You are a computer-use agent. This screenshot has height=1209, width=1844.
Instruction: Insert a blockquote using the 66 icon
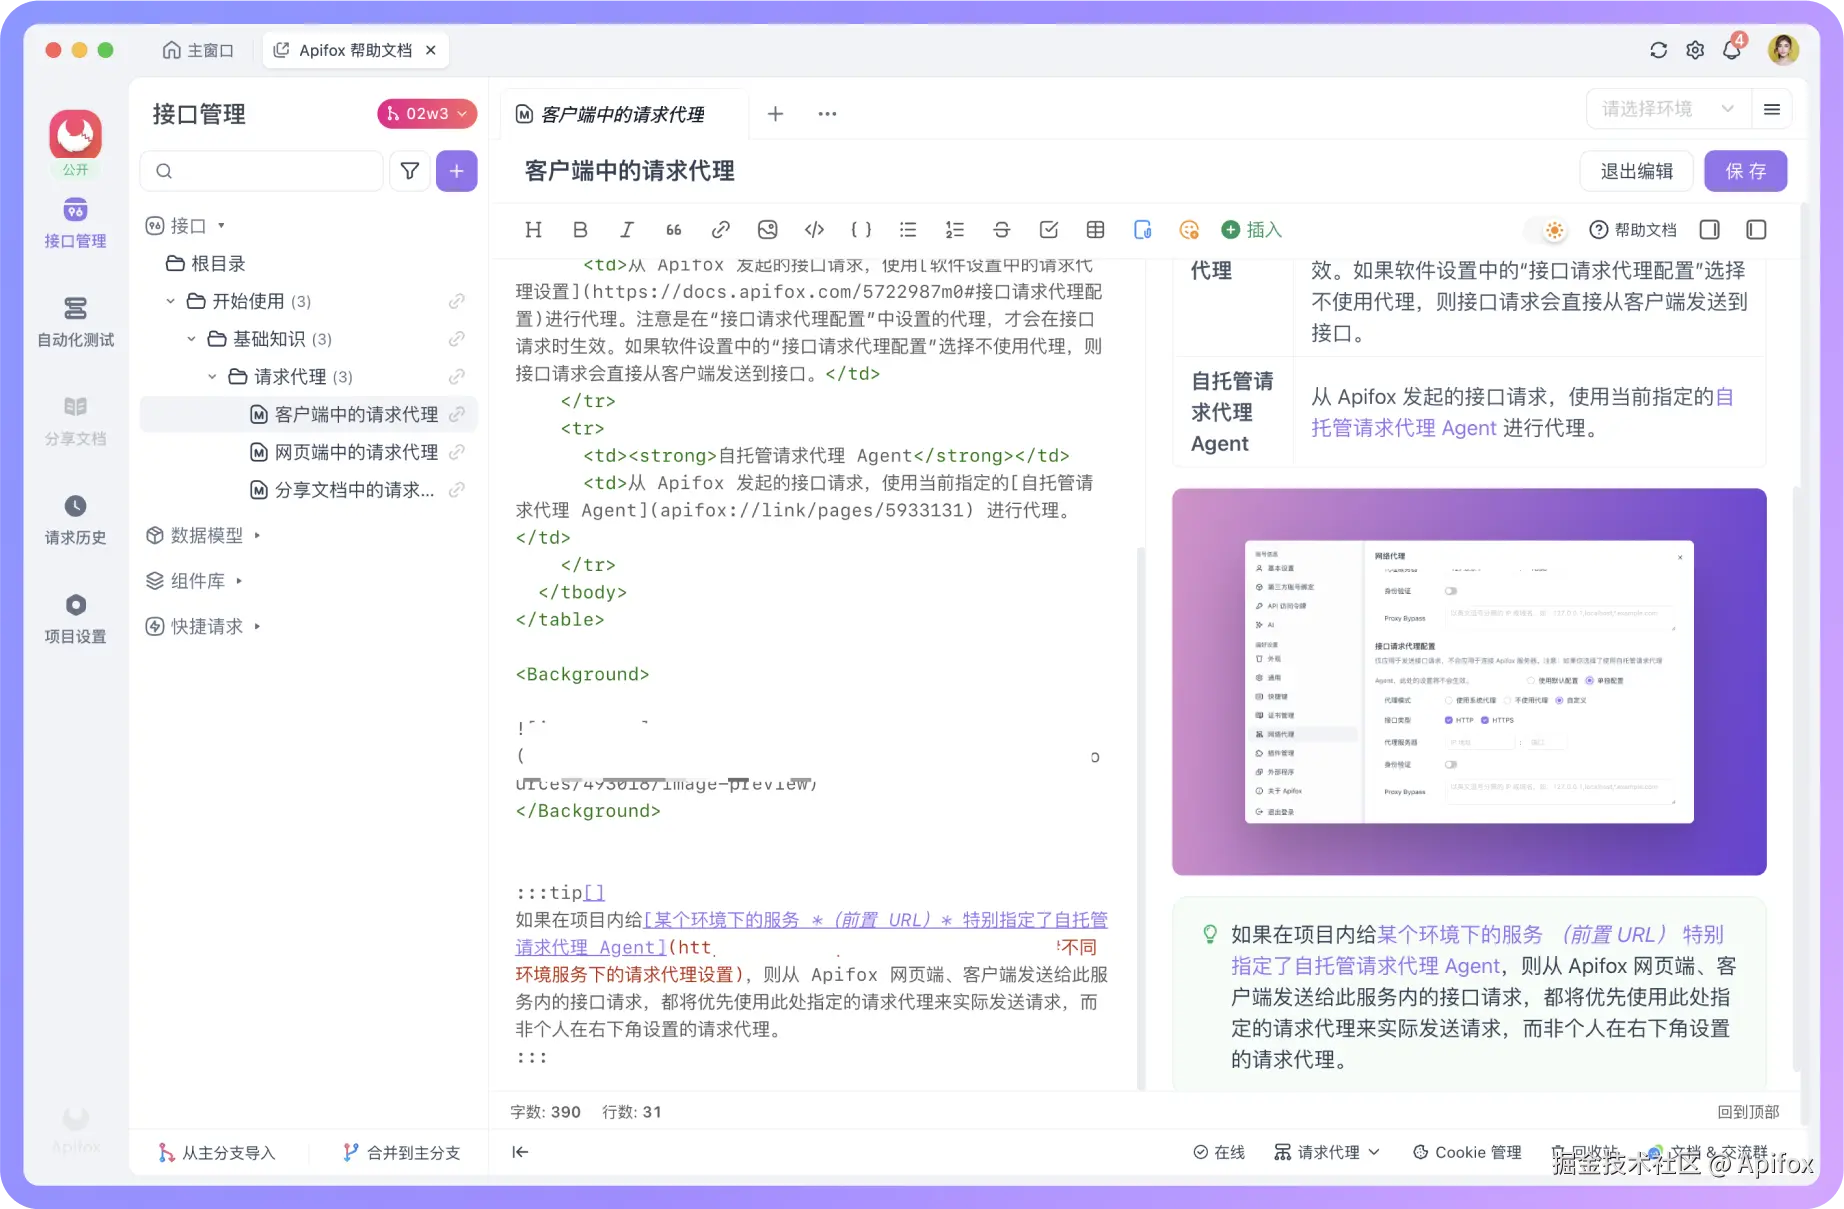point(673,229)
